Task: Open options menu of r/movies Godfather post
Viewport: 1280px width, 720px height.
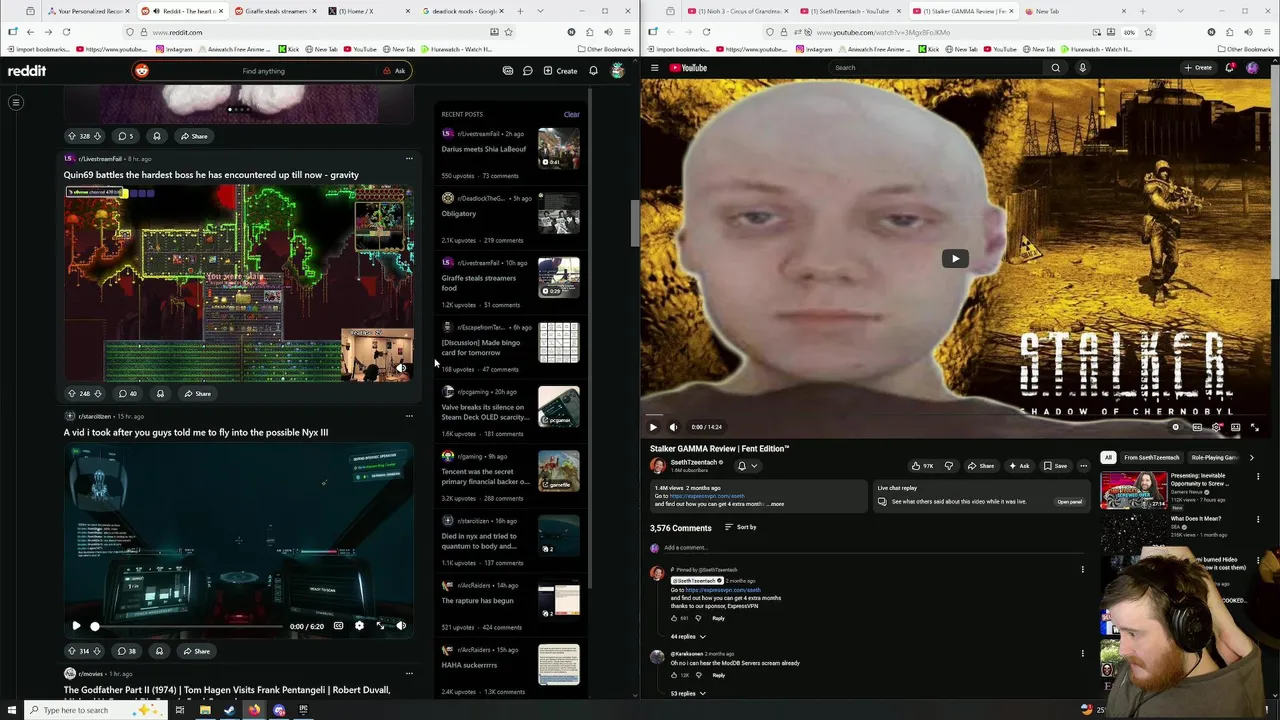Action: coord(409,674)
